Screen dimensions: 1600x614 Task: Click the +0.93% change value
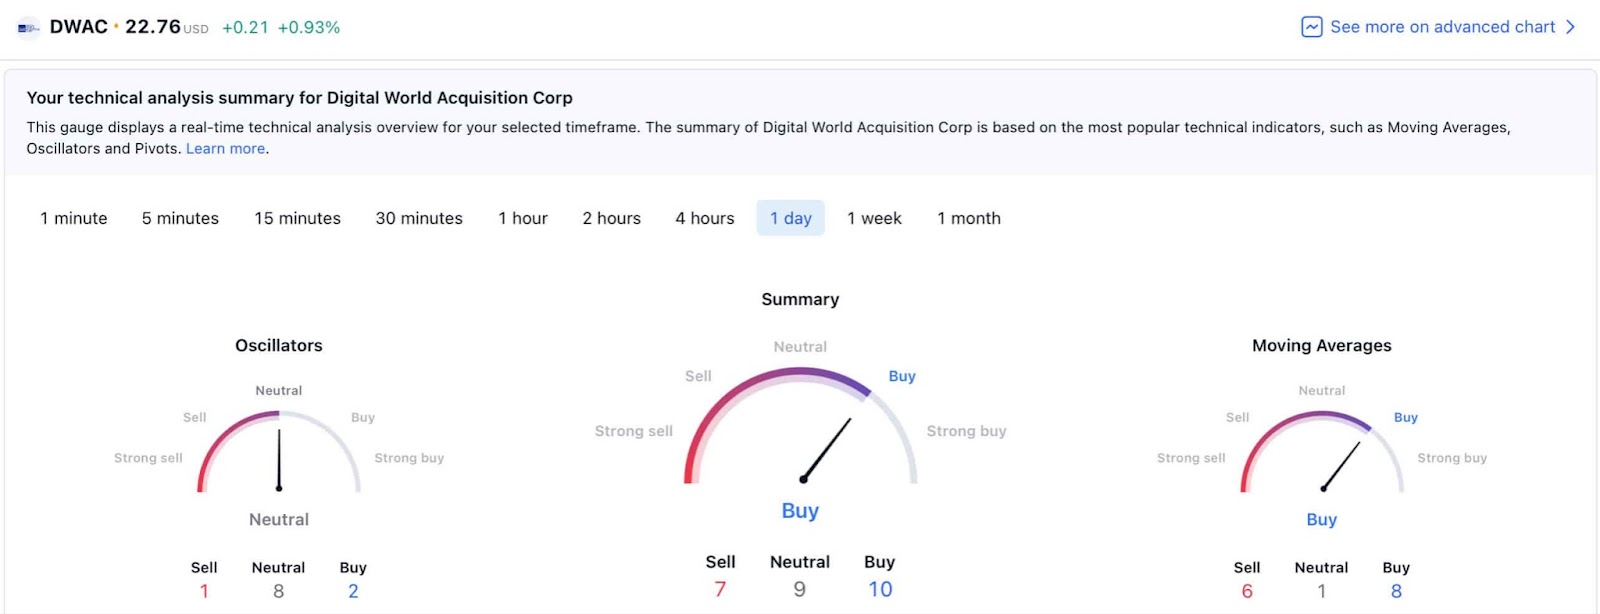coord(309,28)
